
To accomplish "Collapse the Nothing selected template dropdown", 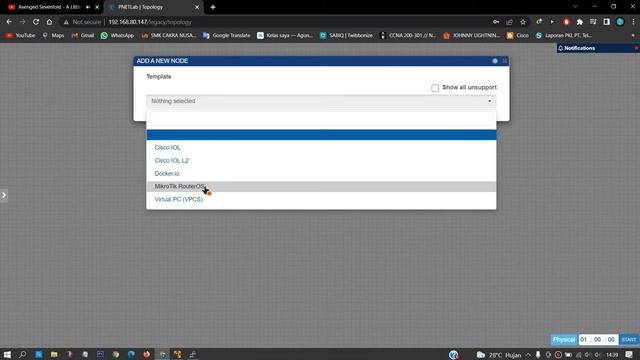I will tap(321, 101).
